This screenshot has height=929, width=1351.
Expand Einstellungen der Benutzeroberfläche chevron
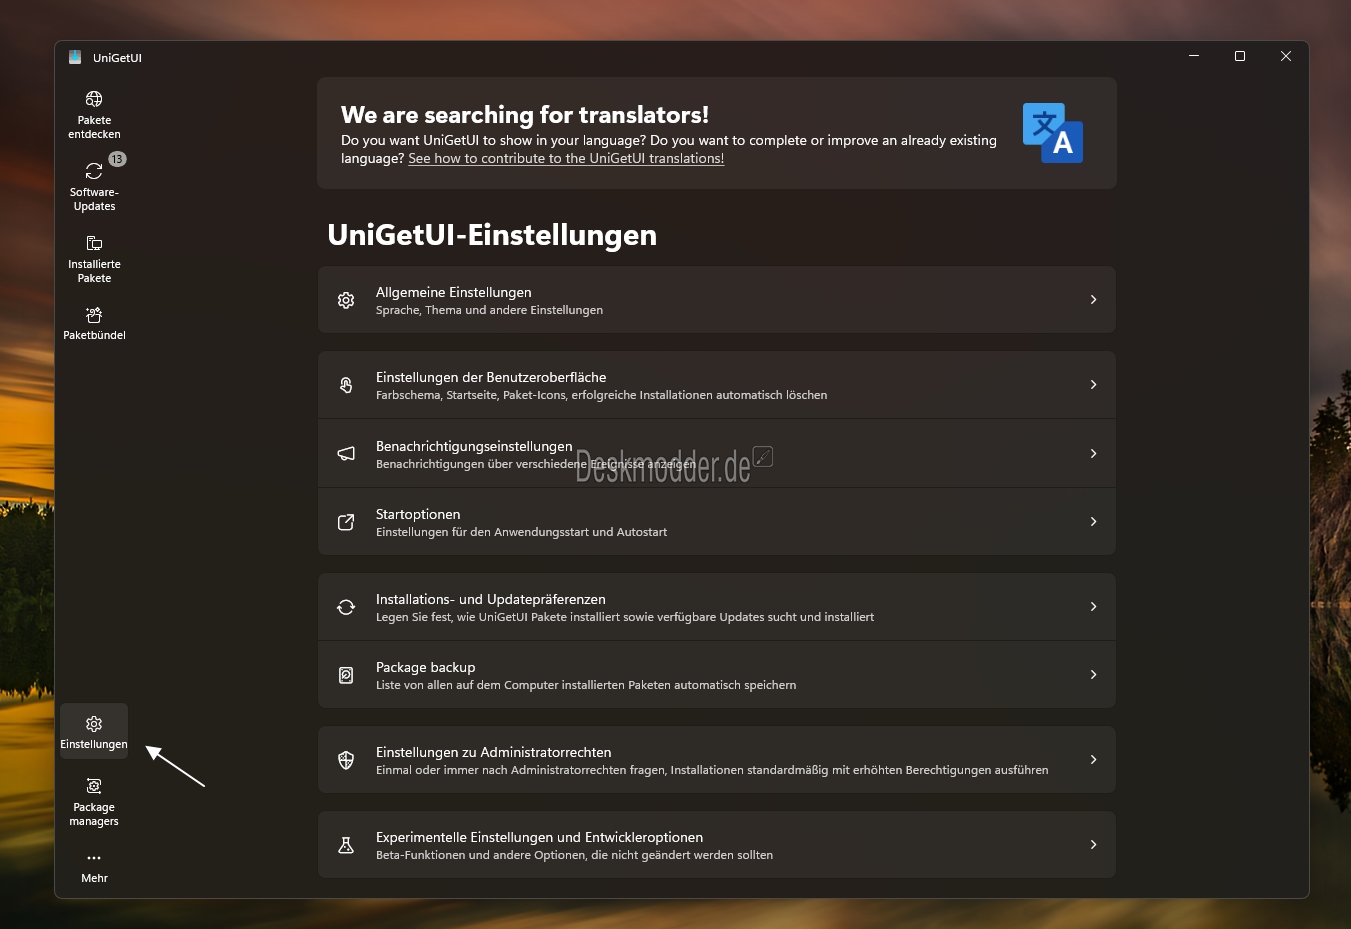pos(1093,385)
